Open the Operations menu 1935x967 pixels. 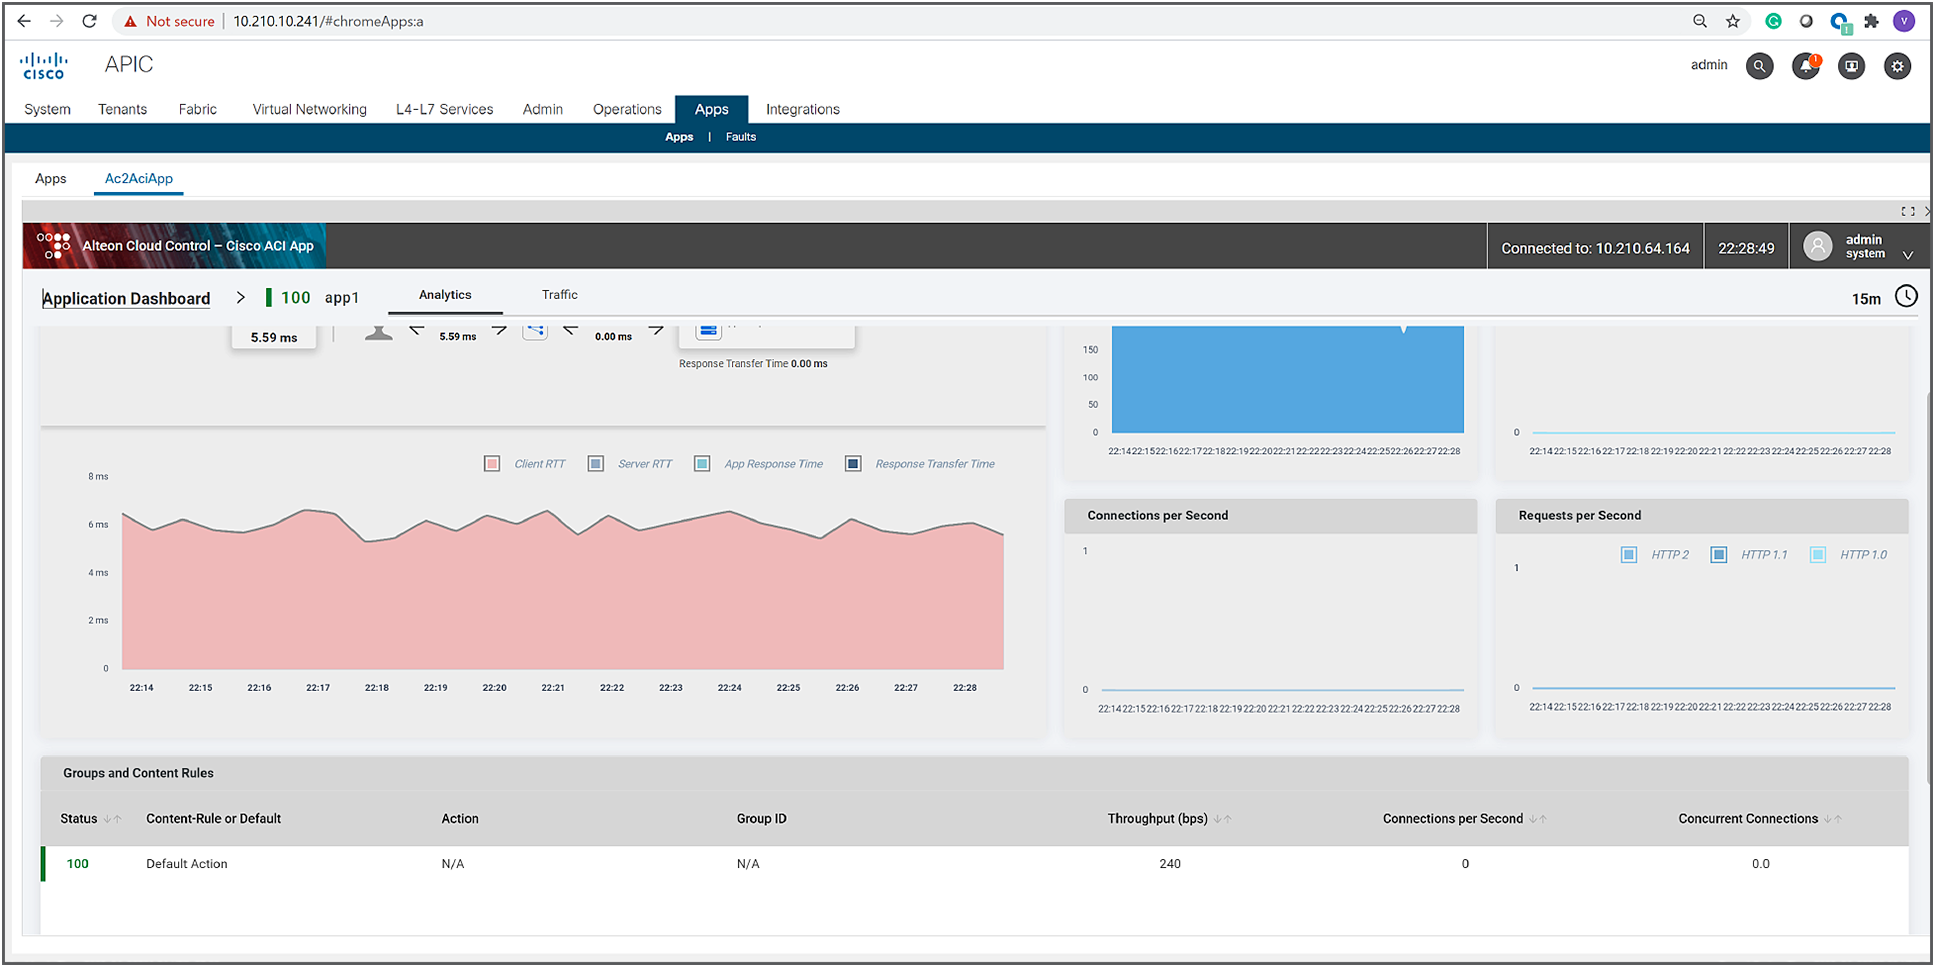point(627,109)
